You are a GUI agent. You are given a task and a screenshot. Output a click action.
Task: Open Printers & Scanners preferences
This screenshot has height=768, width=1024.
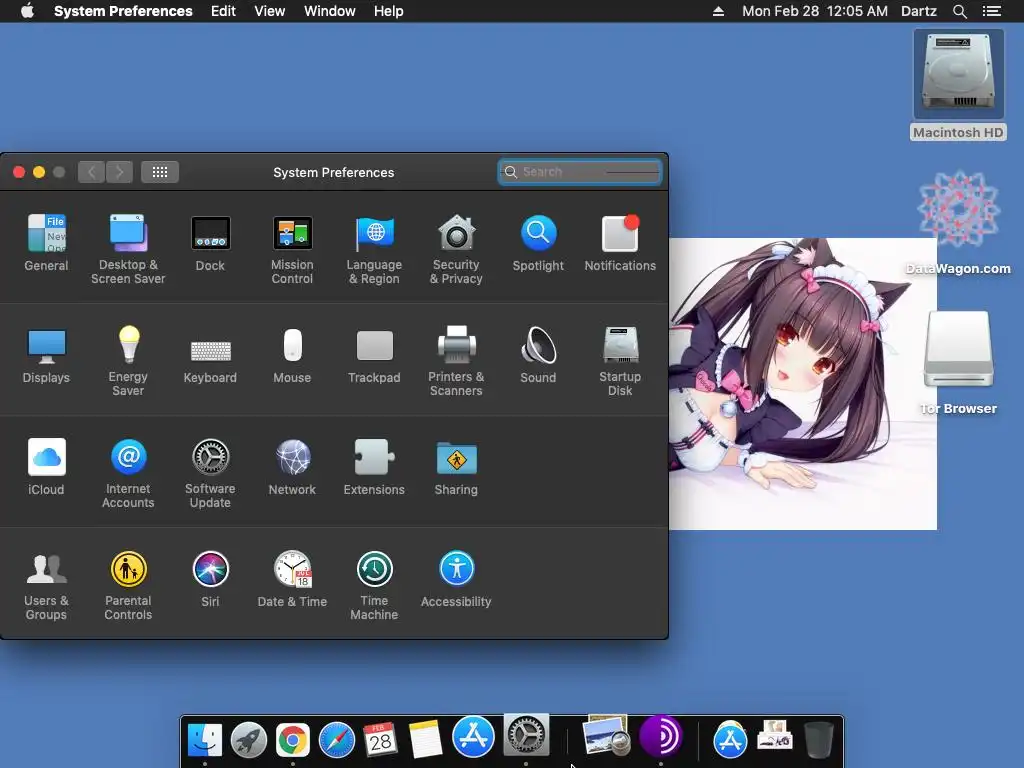pos(456,360)
